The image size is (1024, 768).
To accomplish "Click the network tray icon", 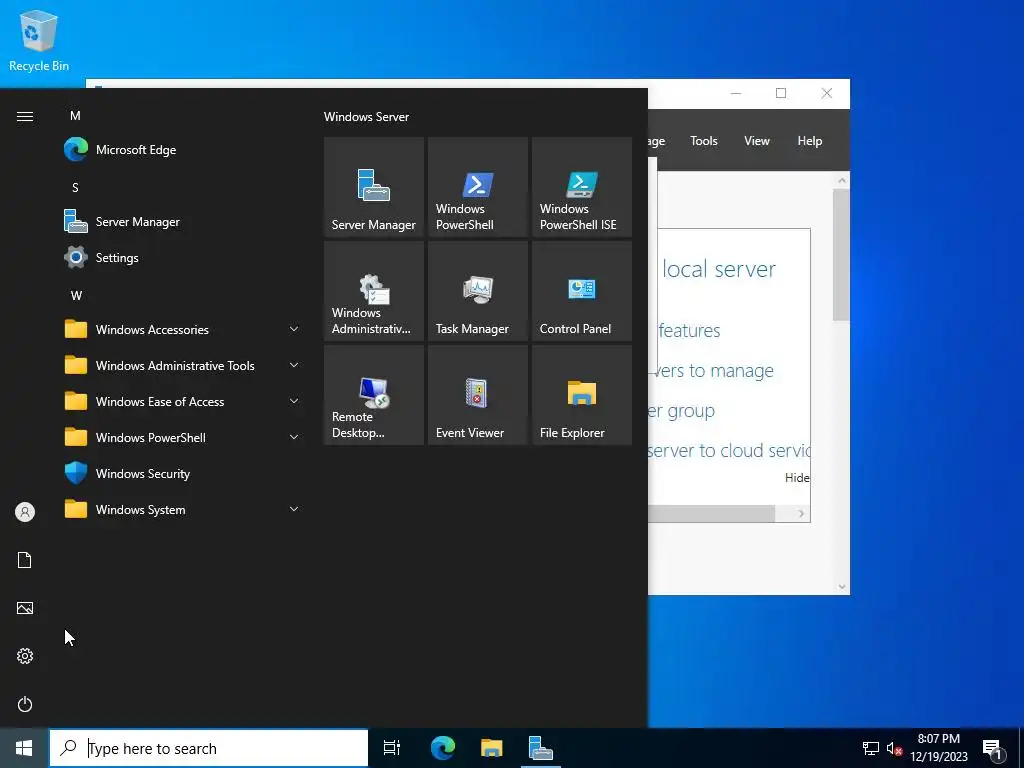I will (x=871, y=748).
